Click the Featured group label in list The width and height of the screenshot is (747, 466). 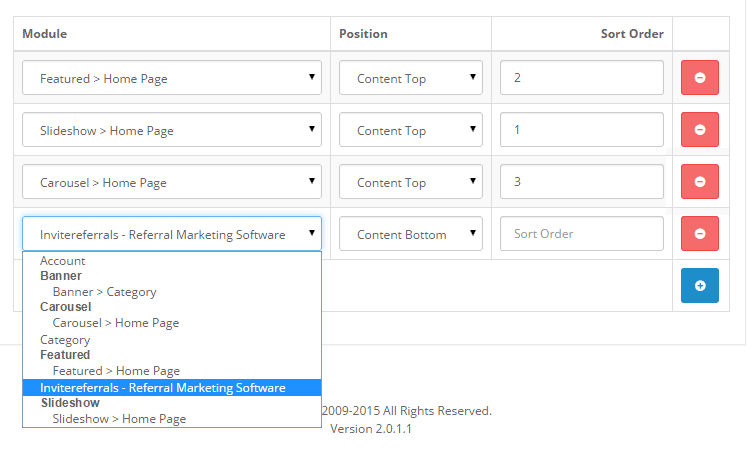pyautogui.click(x=65, y=355)
